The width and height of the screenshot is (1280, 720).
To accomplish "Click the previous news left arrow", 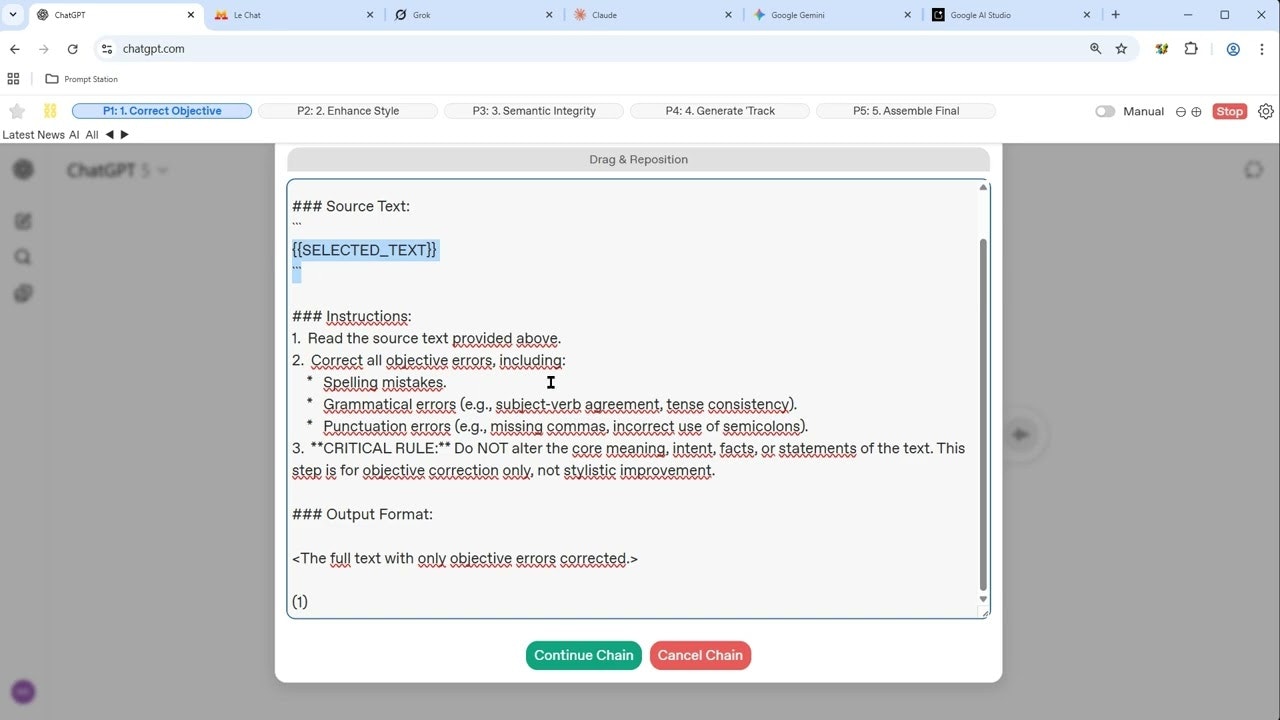I will pyautogui.click(x=109, y=135).
